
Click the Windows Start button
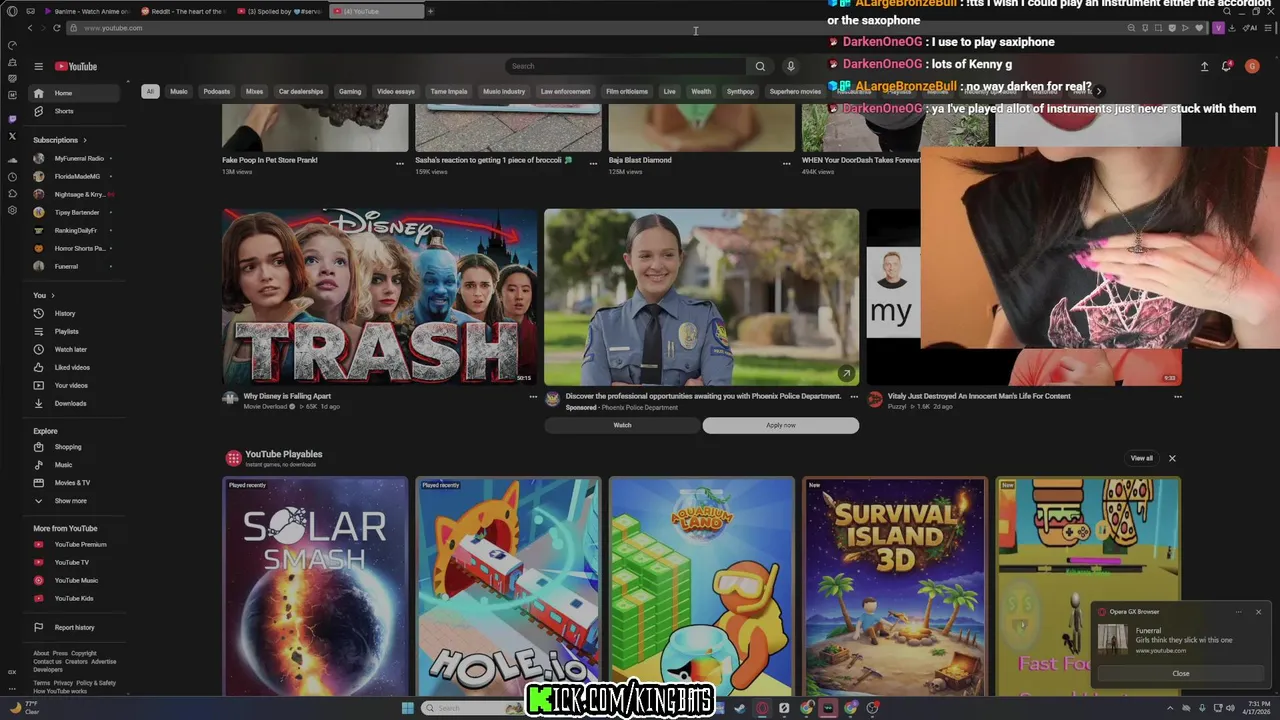click(x=408, y=708)
